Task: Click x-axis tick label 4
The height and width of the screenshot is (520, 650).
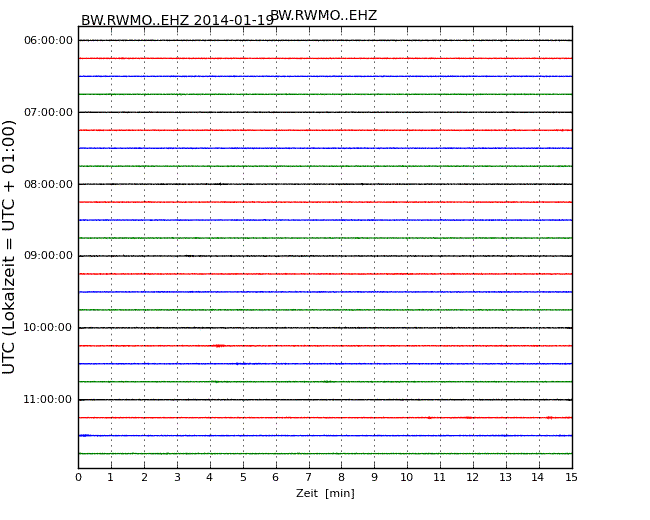Action: coord(210,478)
